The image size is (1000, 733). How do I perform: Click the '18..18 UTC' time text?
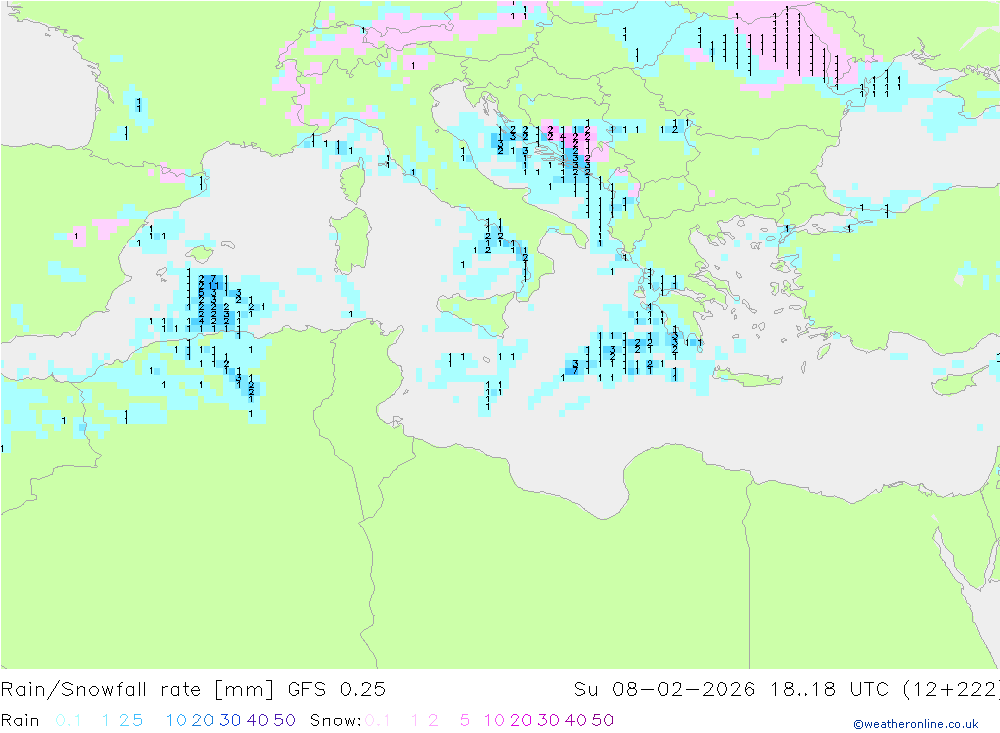pos(829,690)
